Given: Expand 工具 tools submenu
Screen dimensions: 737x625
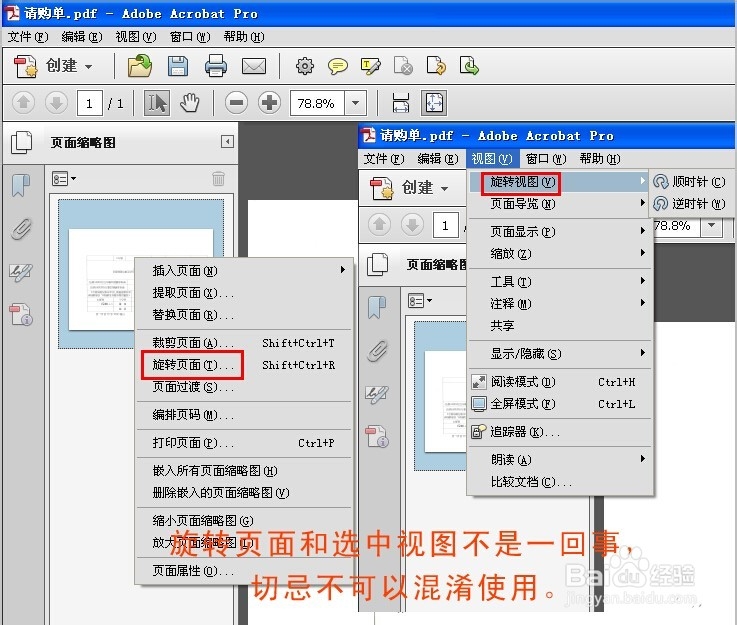Looking at the screenshot, I should [x=559, y=282].
